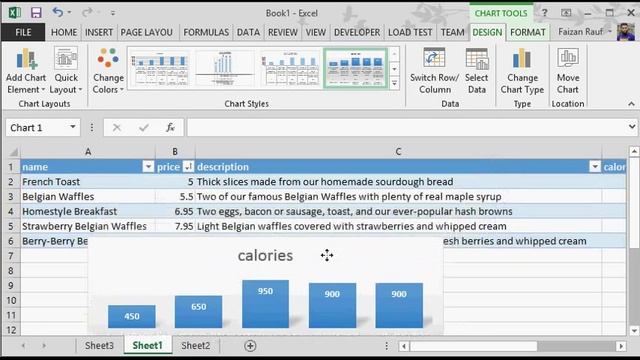Viewport: 640px width, 360px height.
Task: Open the VIEW ribbon tab
Action: [x=316, y=32]
